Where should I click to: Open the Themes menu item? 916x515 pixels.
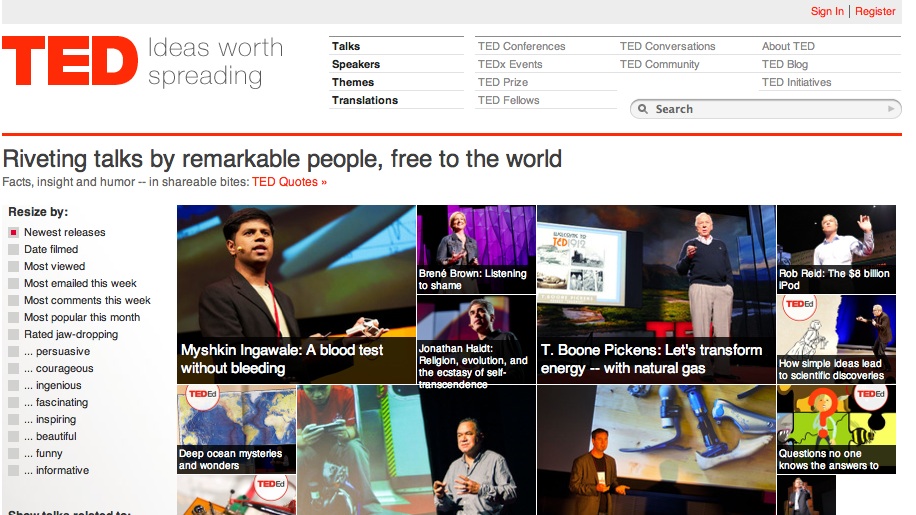353,82
